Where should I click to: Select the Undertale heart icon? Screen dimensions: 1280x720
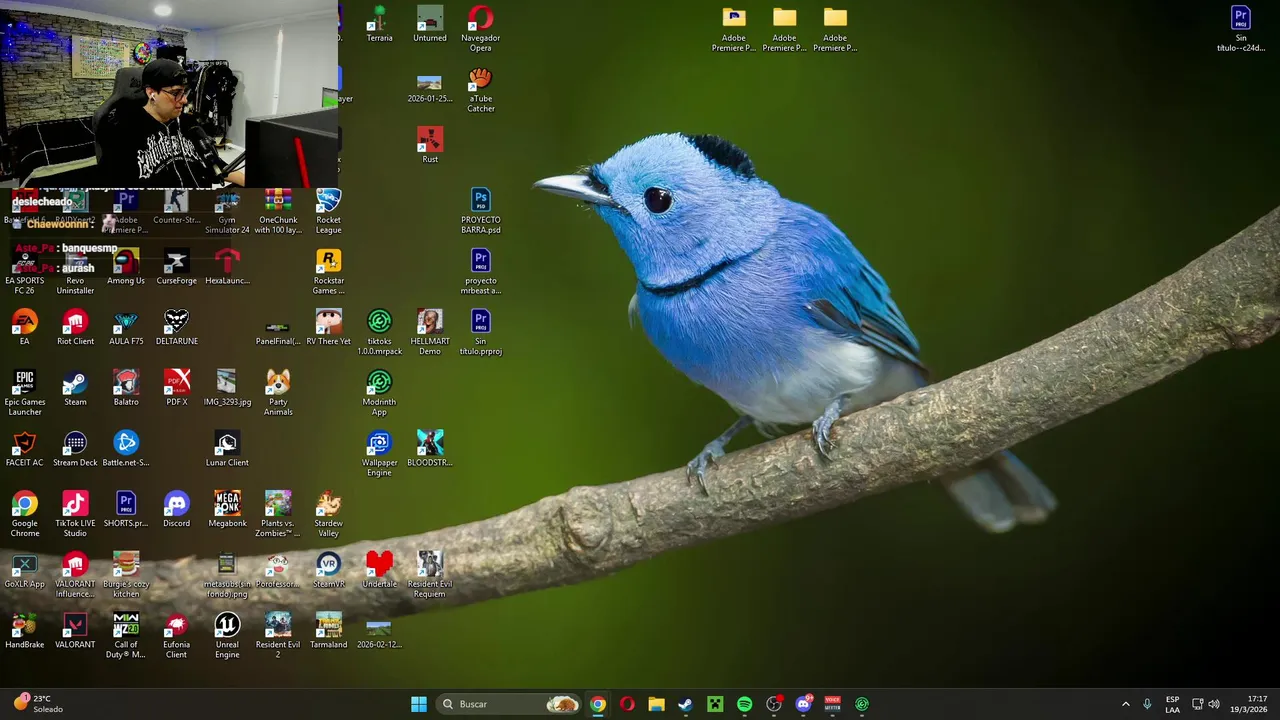[379, 570]
